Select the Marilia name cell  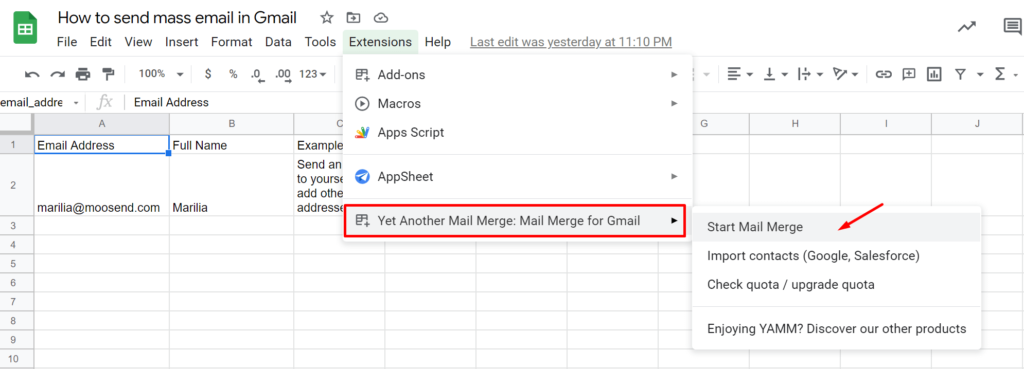232,185
